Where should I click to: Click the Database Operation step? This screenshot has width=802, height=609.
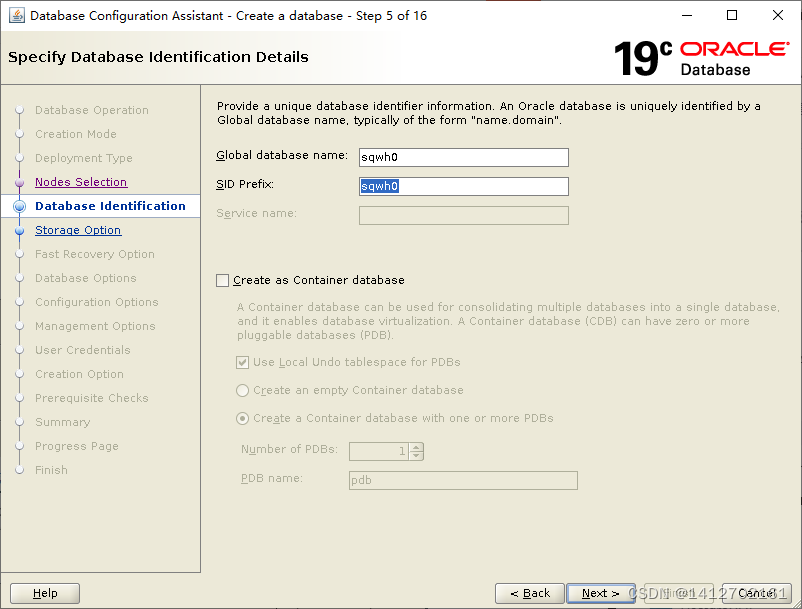click(x=92, y=110)
